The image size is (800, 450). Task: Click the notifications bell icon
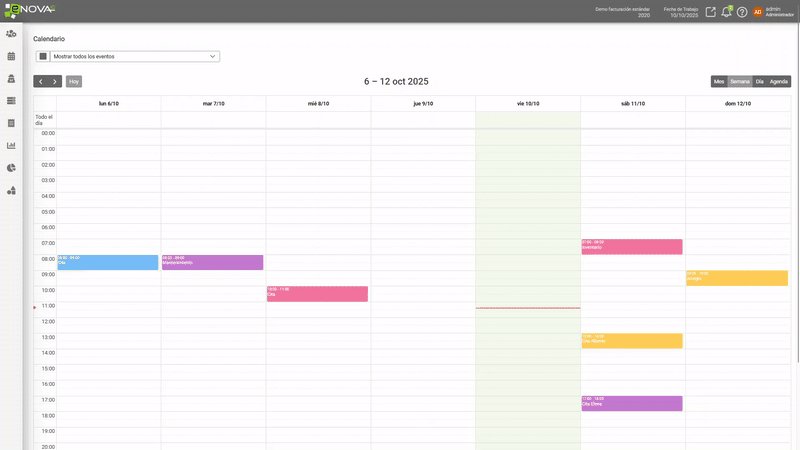click(x=726, y=12)
